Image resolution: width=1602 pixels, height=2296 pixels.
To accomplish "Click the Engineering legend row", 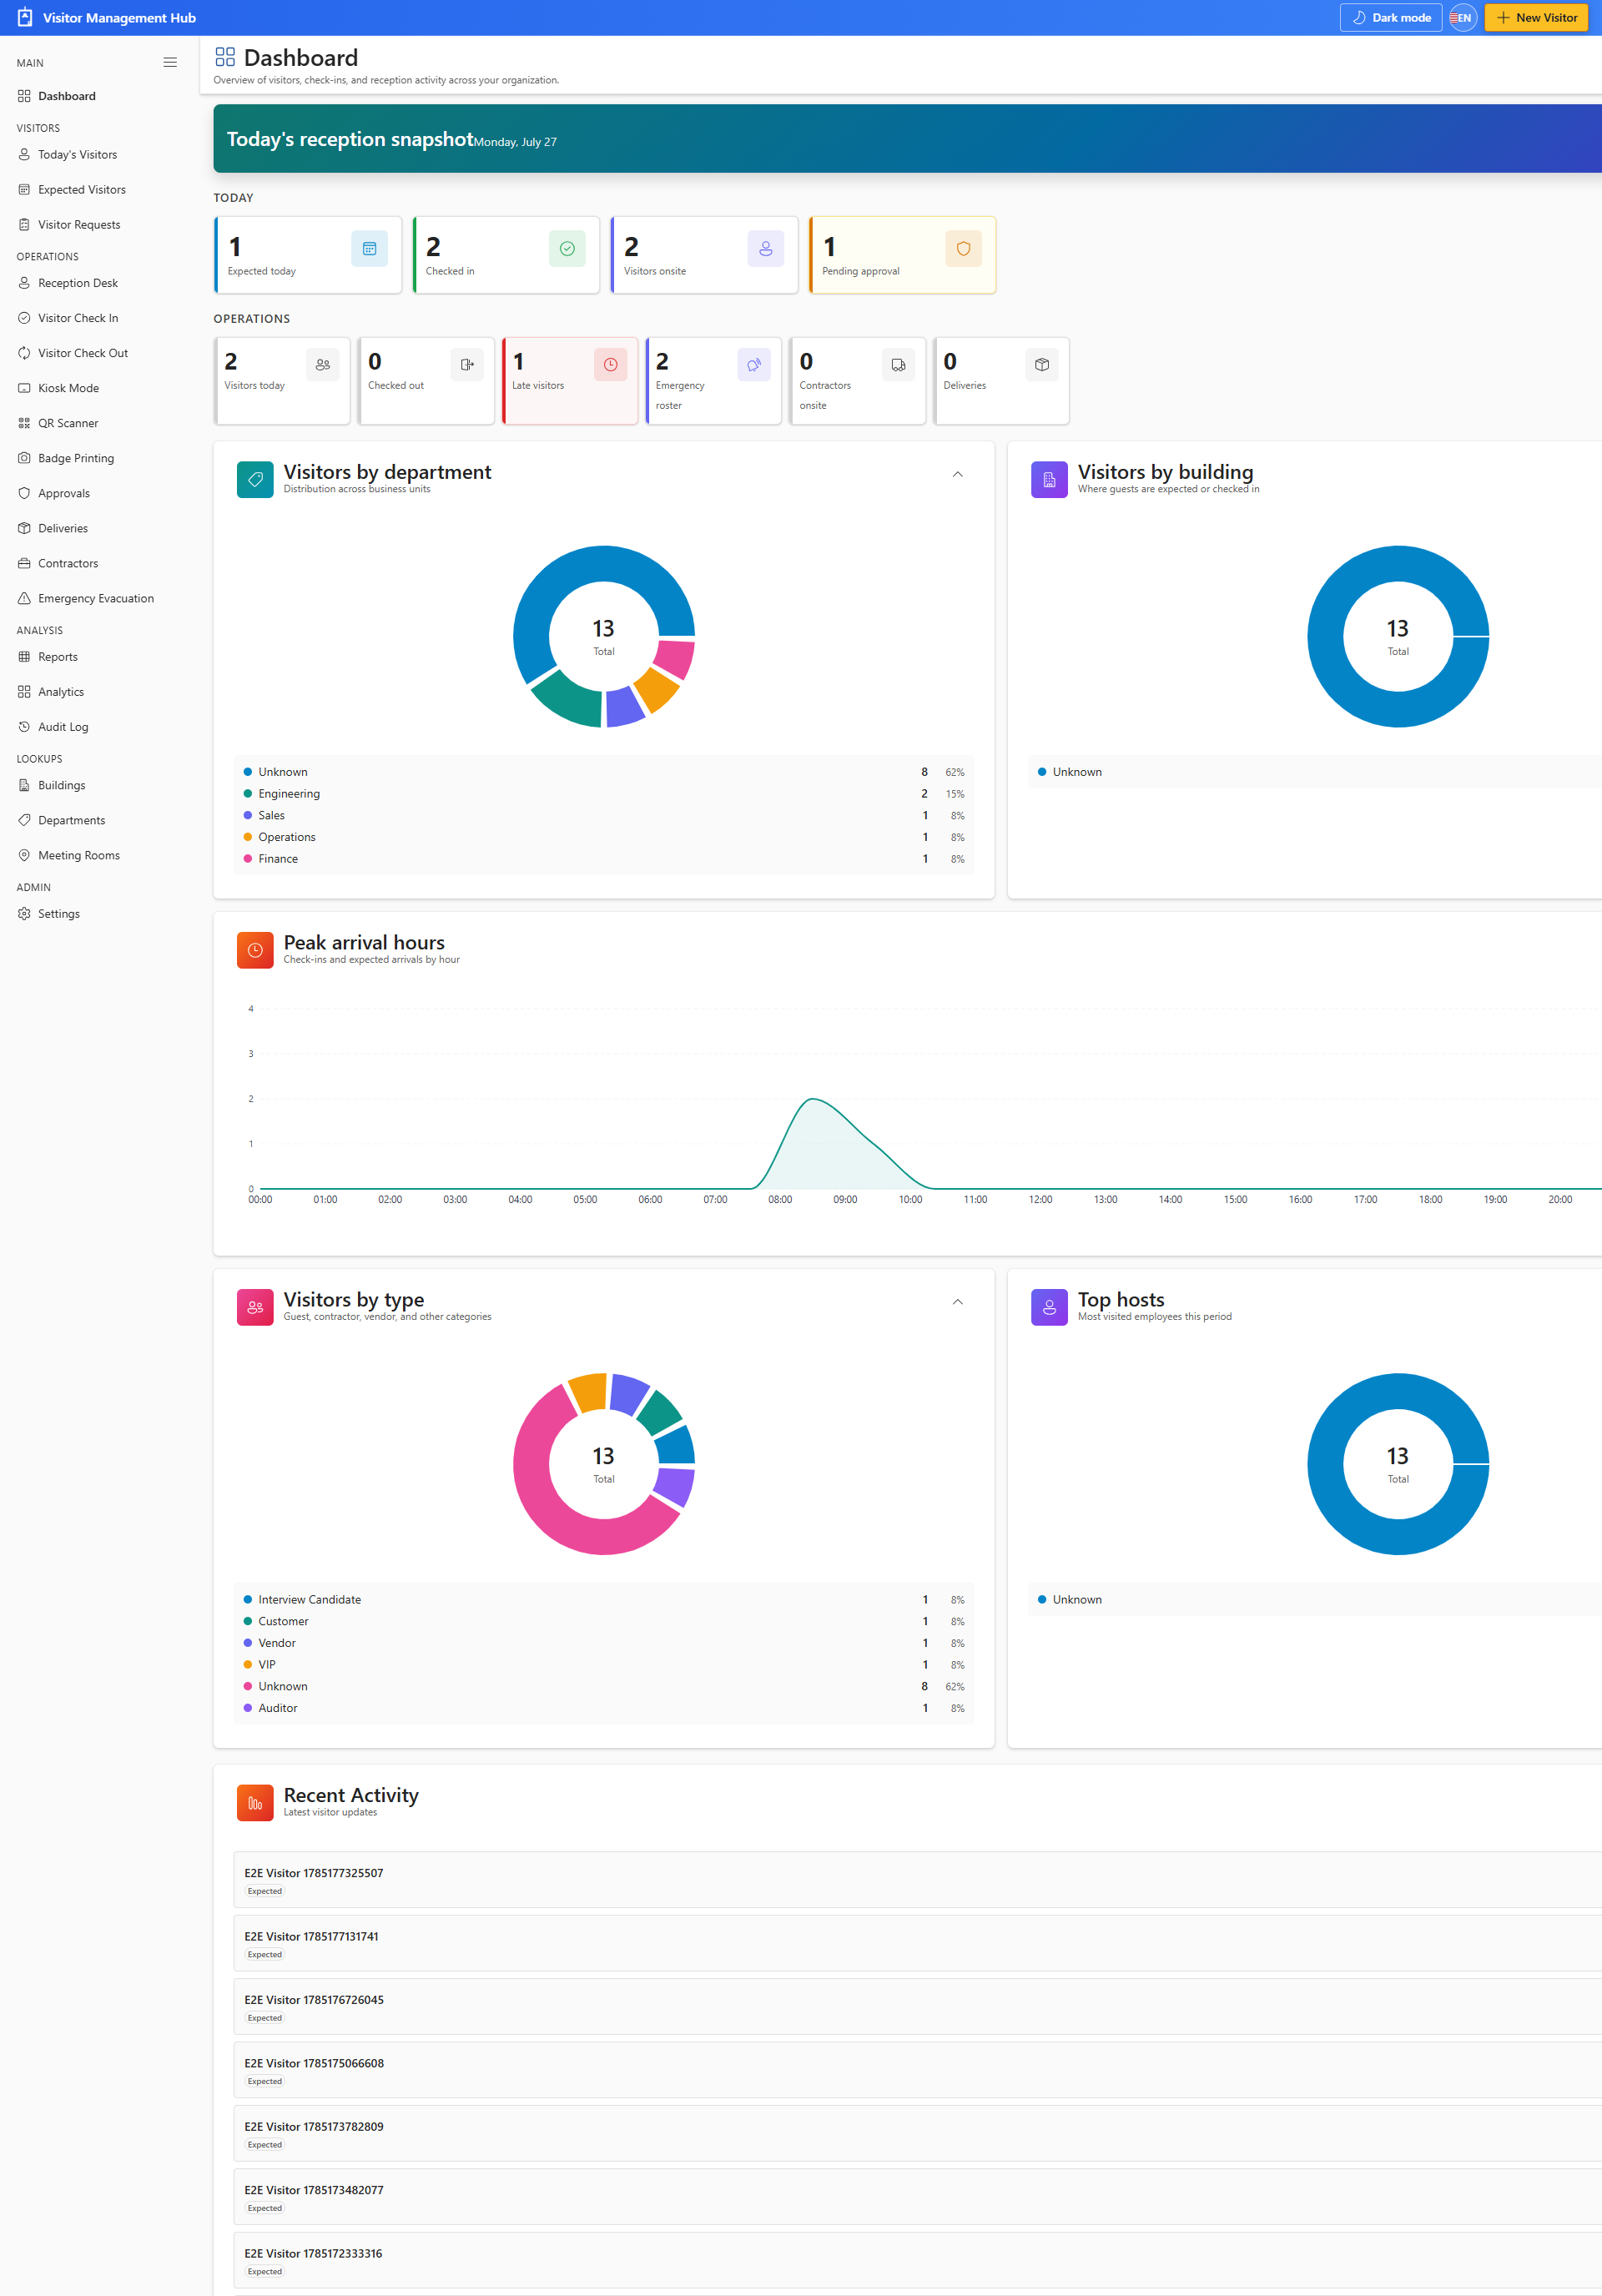I will coord(604,794).
